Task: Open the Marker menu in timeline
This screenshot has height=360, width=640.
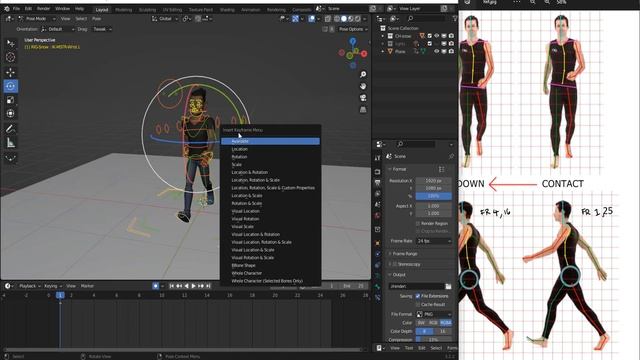Action: click(87, 286)
